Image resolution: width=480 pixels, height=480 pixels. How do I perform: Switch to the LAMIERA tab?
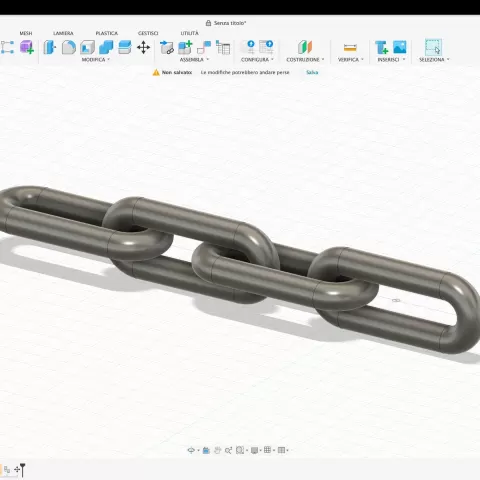(63, 33)
